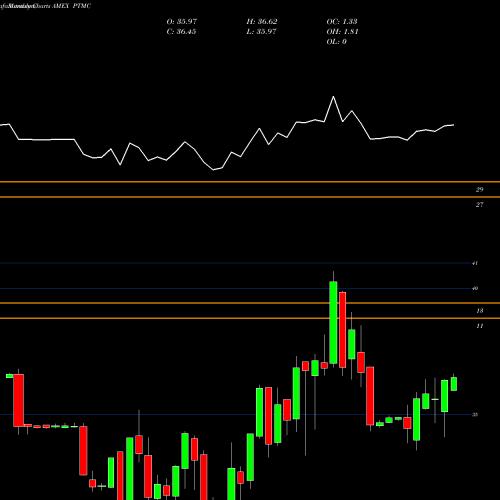Screen dimensions: 500x500
Task: Select the OC: 1.33 value
Action: tap(342, 22)
